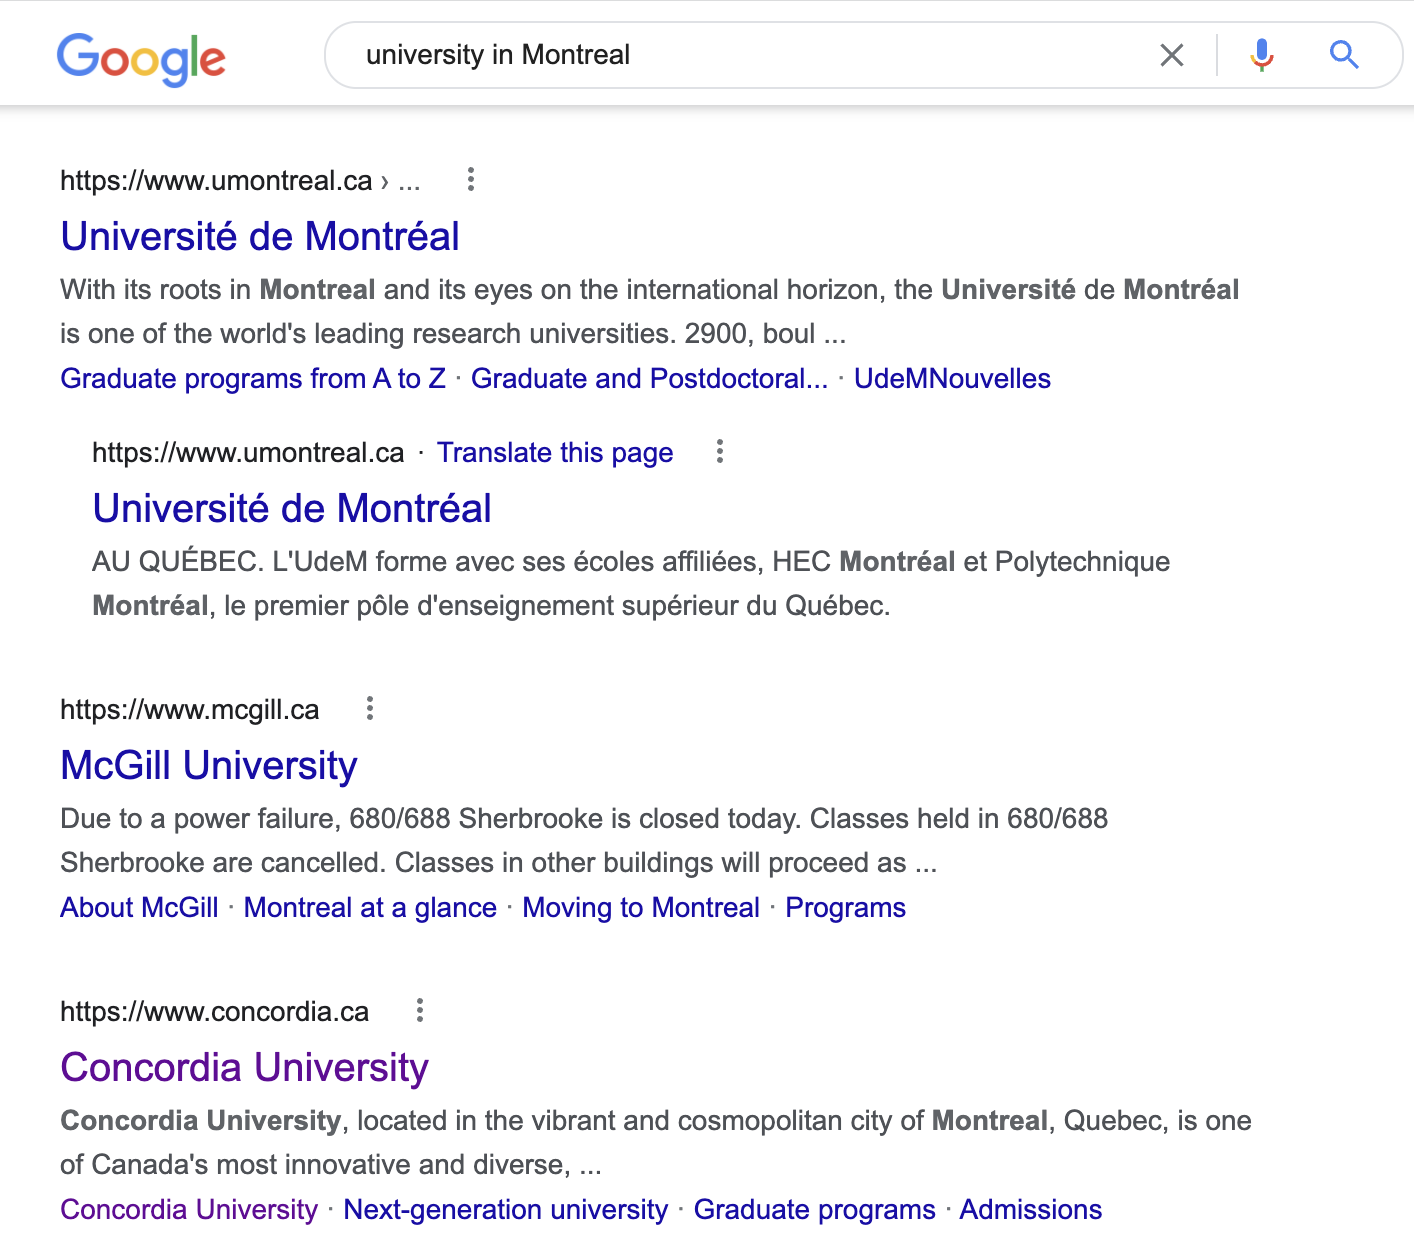1414x1252 pixels.
Task: Open three-dot menu beside Translate this page
Action: [x=719, y=452]
